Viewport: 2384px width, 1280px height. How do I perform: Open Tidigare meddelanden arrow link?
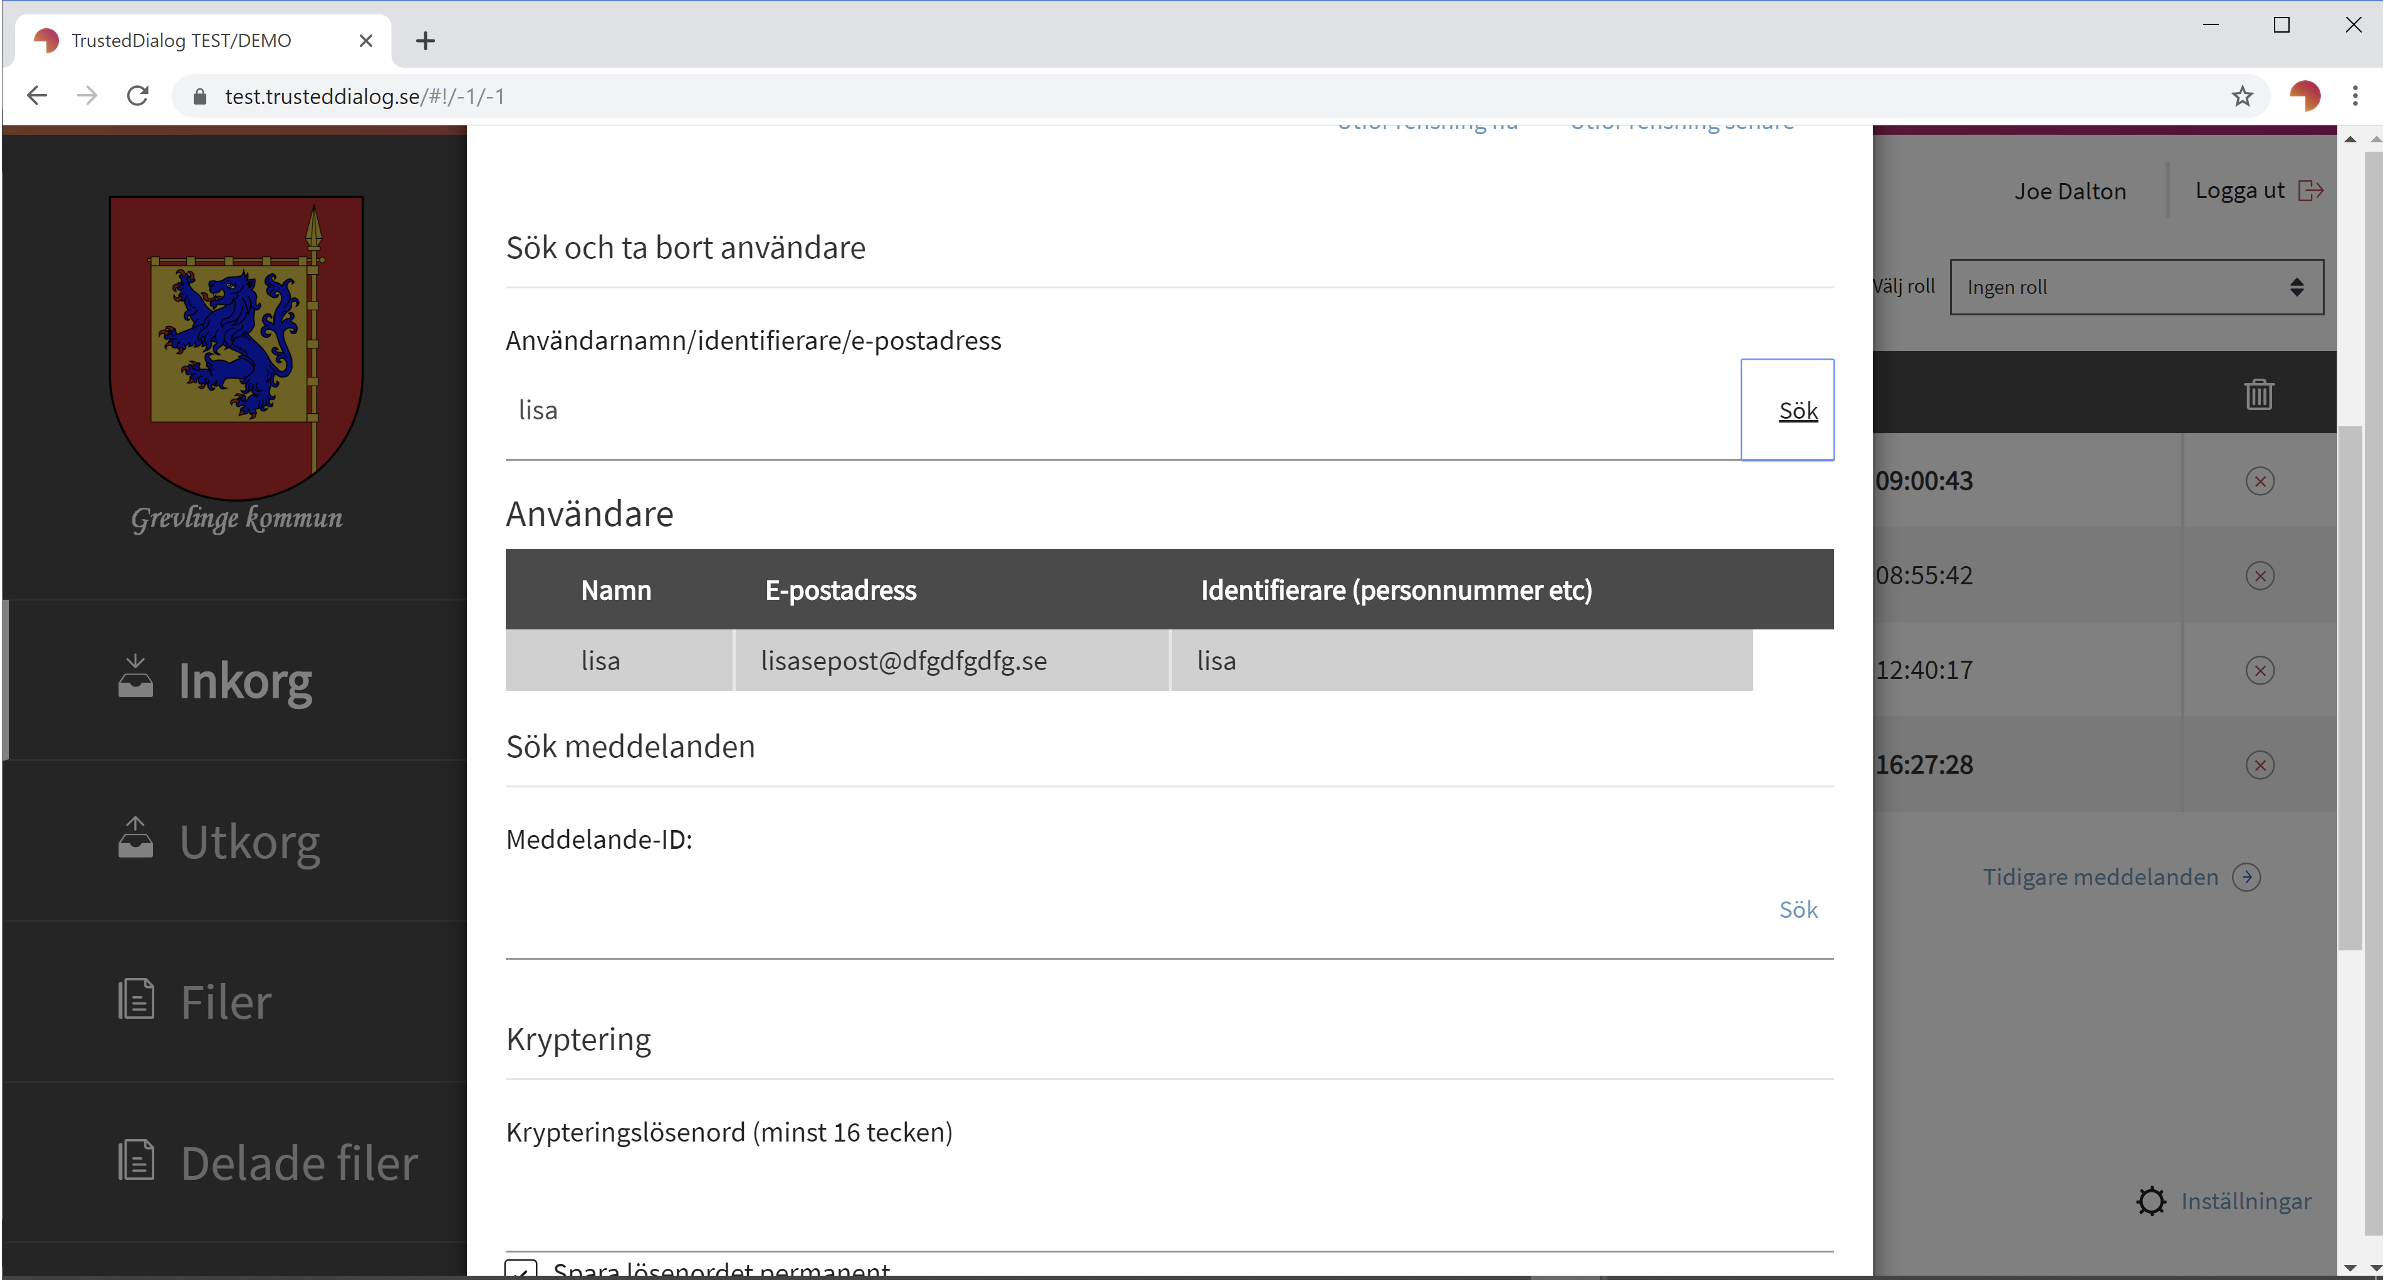pos(2246,877)
